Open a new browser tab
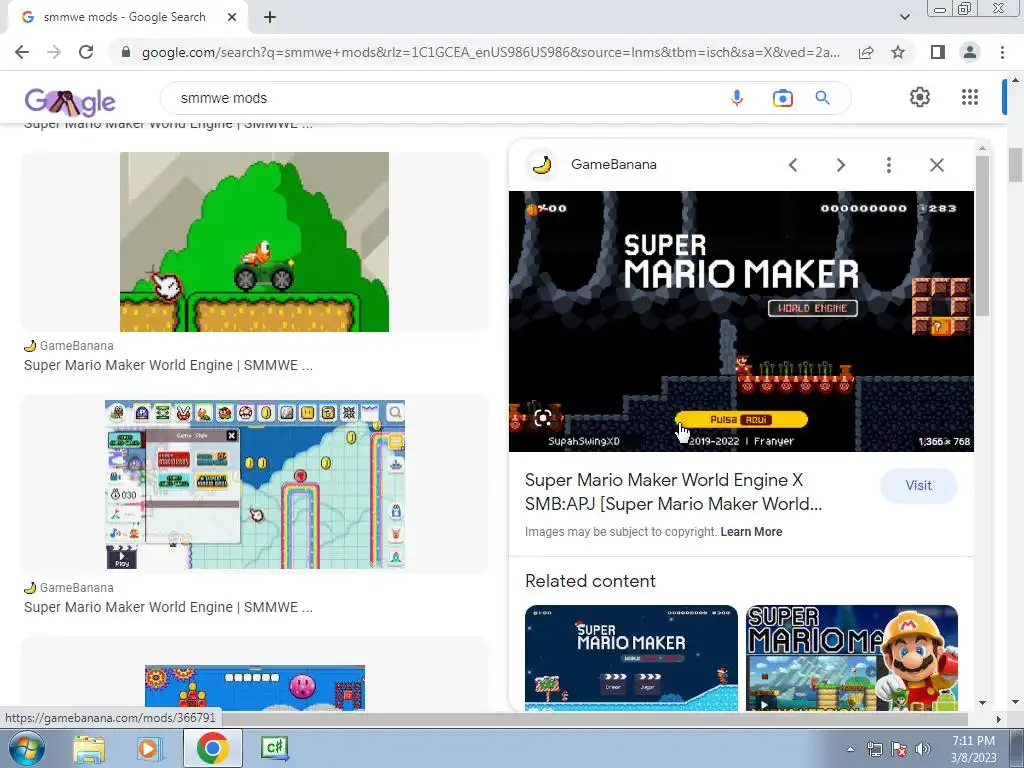Image resolution: width=1024 pixels, height=768 pixels. (x=270, y=17)
